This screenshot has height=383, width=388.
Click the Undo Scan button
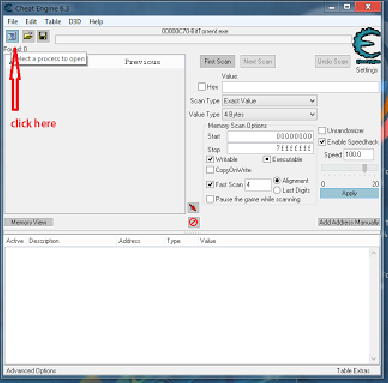tap(333, 61)
